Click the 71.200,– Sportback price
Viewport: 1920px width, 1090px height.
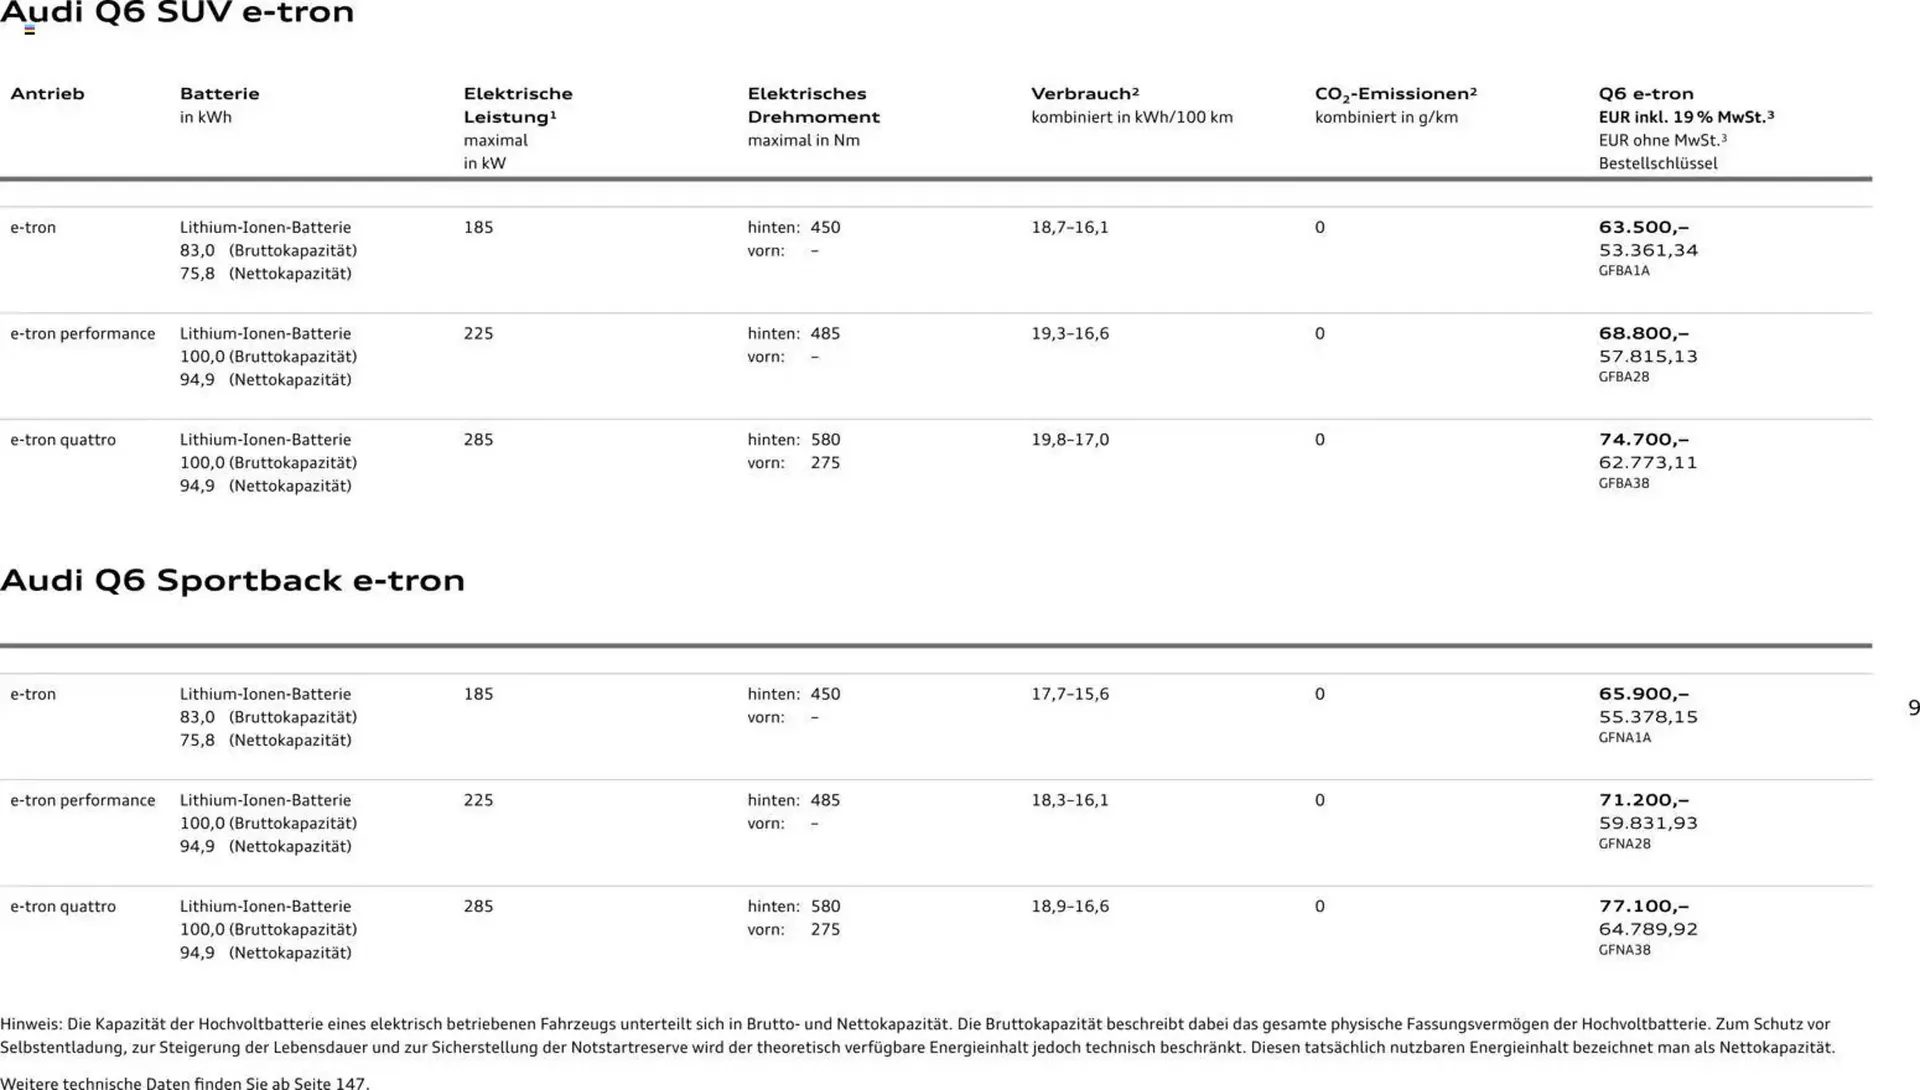pyautogui.click(x=1643, y=800)
